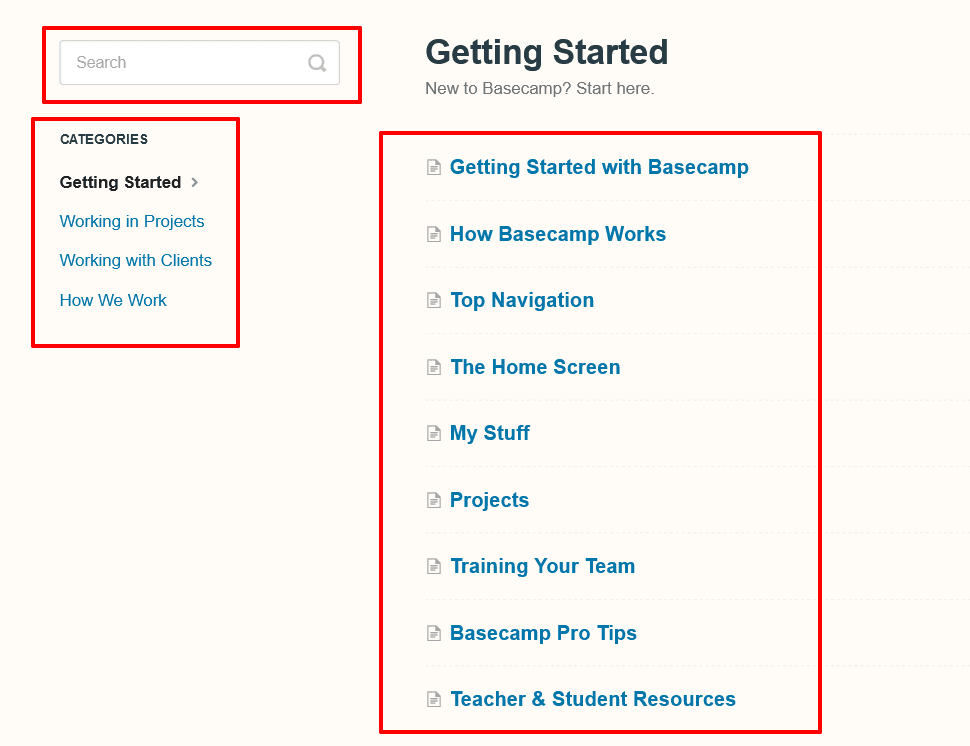Click the document icon next to My Stuff
This screenshot has height=746, width=970.
[434, 434]
